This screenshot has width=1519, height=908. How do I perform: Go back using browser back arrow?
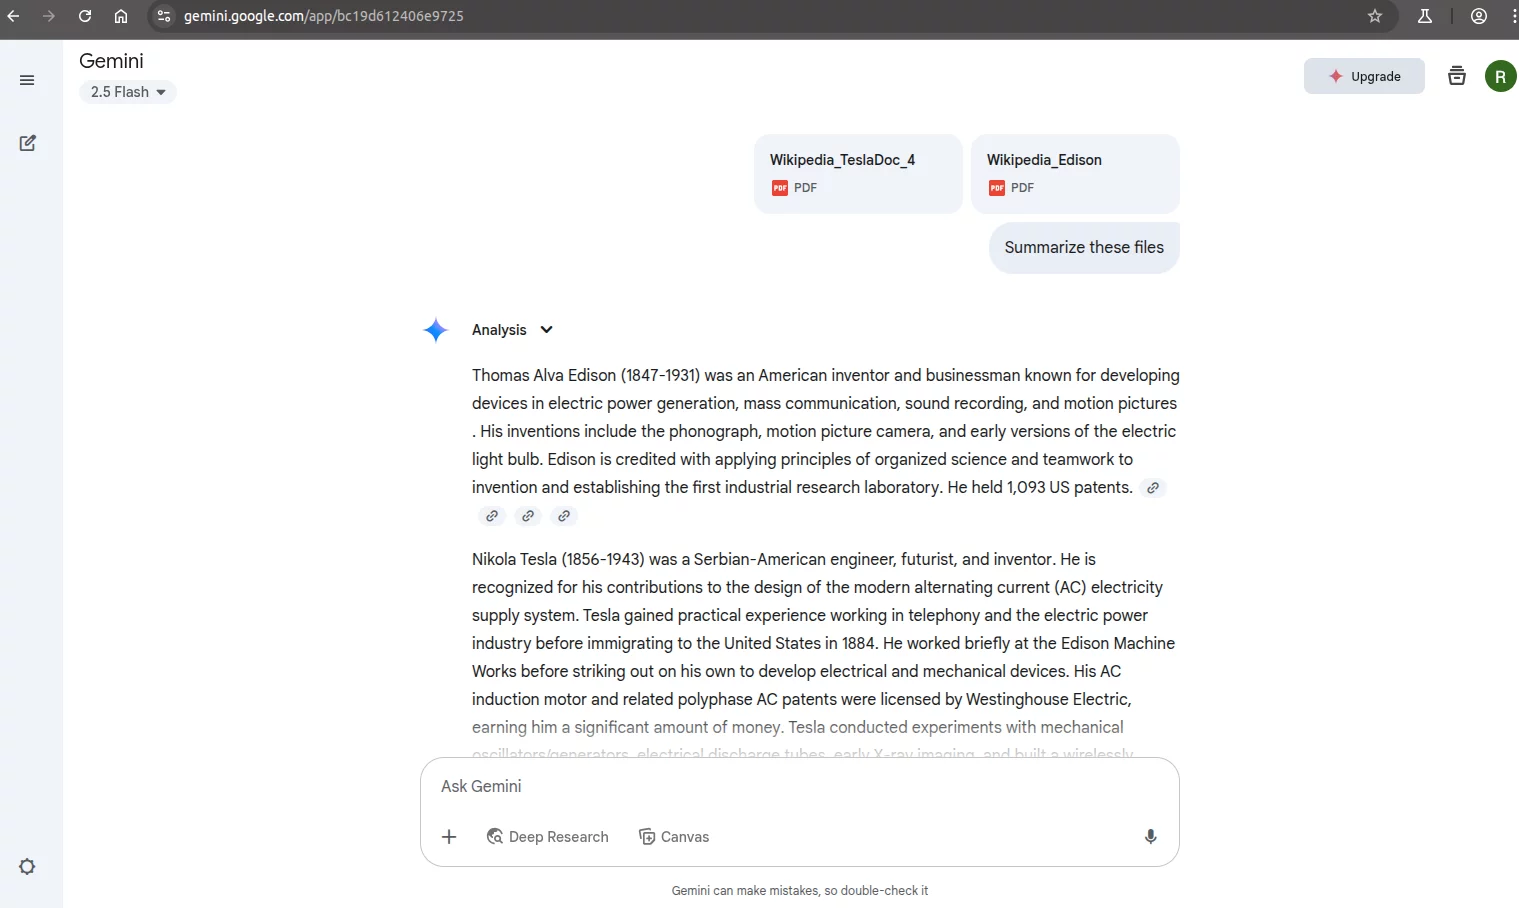point(13,16)
